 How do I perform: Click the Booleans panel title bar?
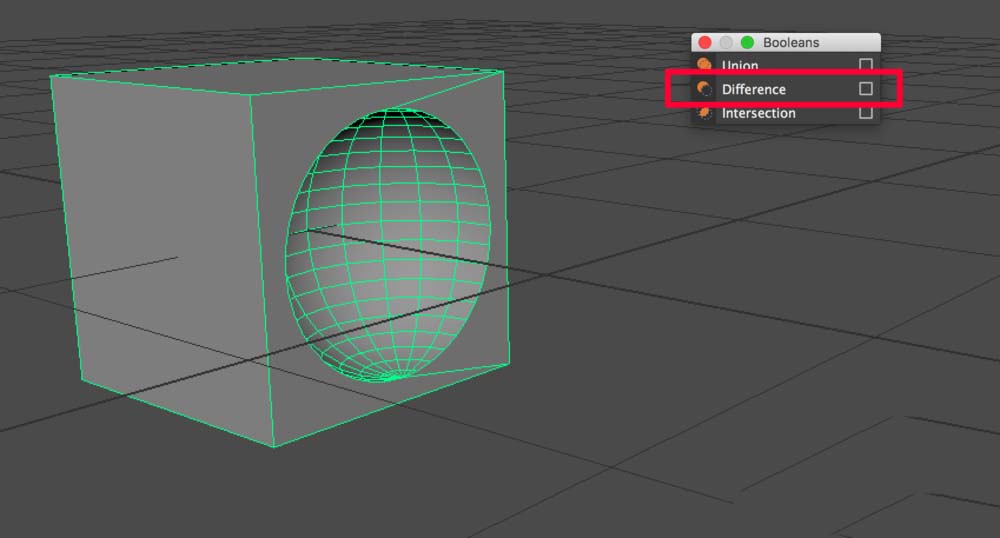click(786, 42)
